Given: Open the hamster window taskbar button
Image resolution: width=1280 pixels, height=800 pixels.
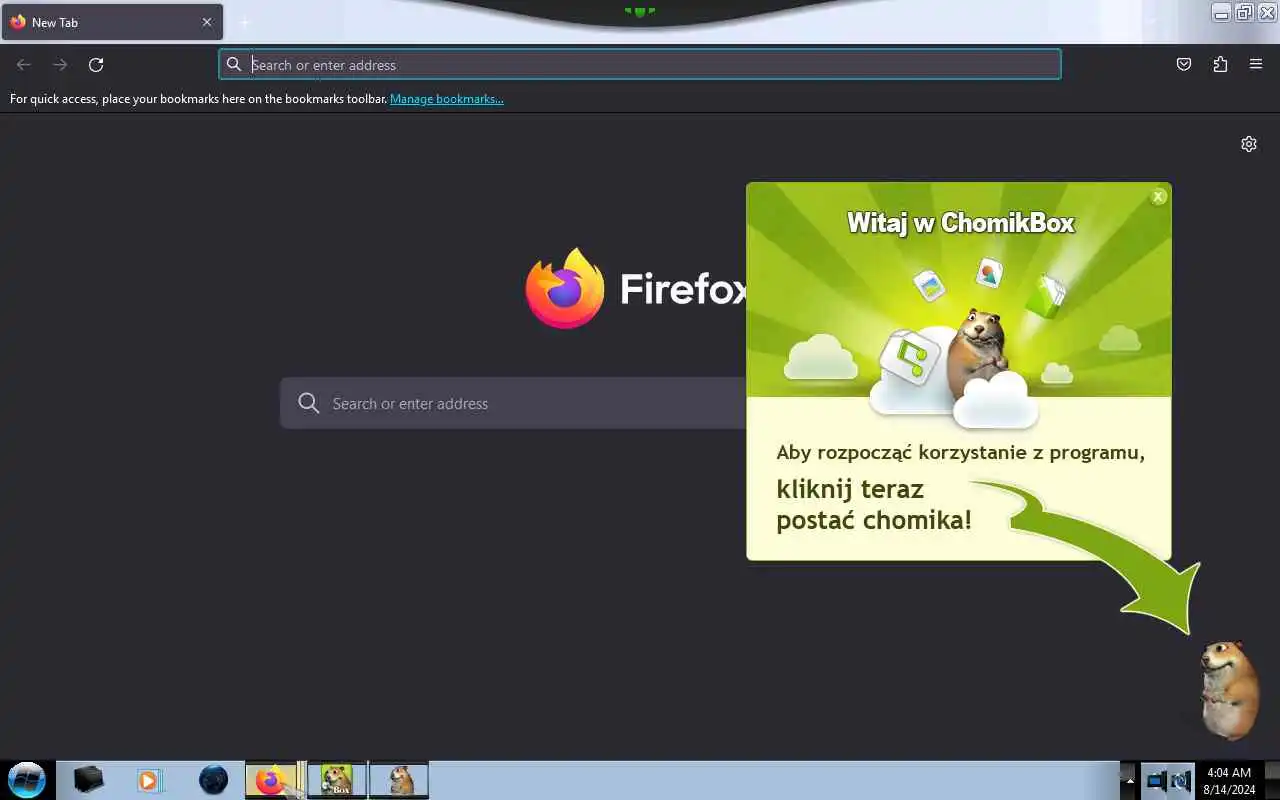Looking at the screenshot, I should click(399, 780).
